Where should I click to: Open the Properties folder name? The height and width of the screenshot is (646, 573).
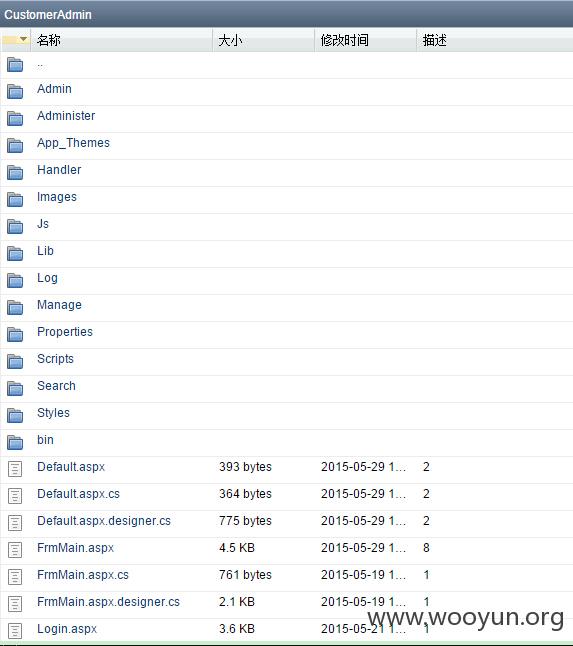[x=65, y=332]
